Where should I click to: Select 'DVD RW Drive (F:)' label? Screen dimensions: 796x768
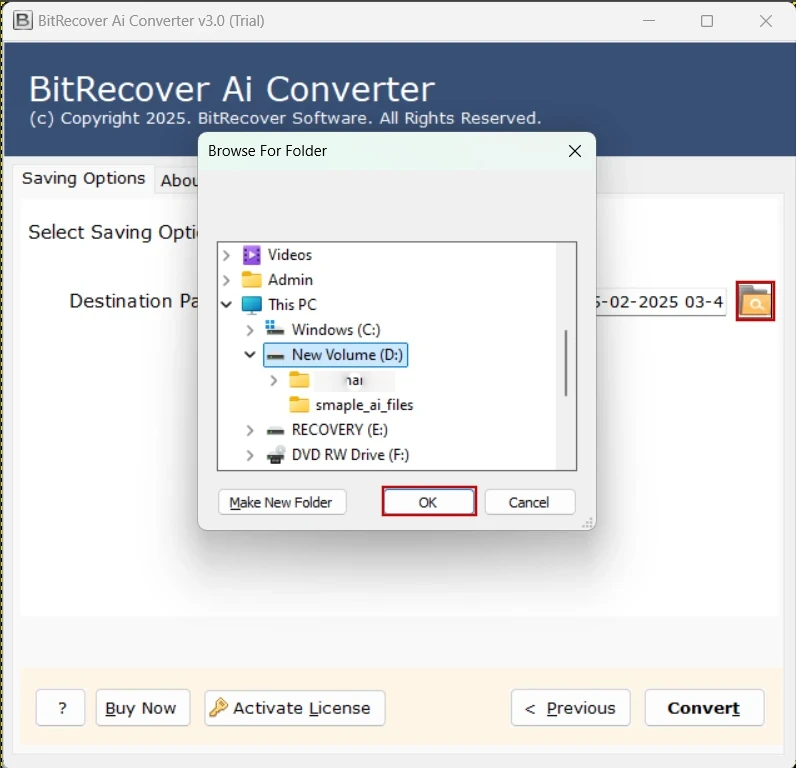coord(350,455)
